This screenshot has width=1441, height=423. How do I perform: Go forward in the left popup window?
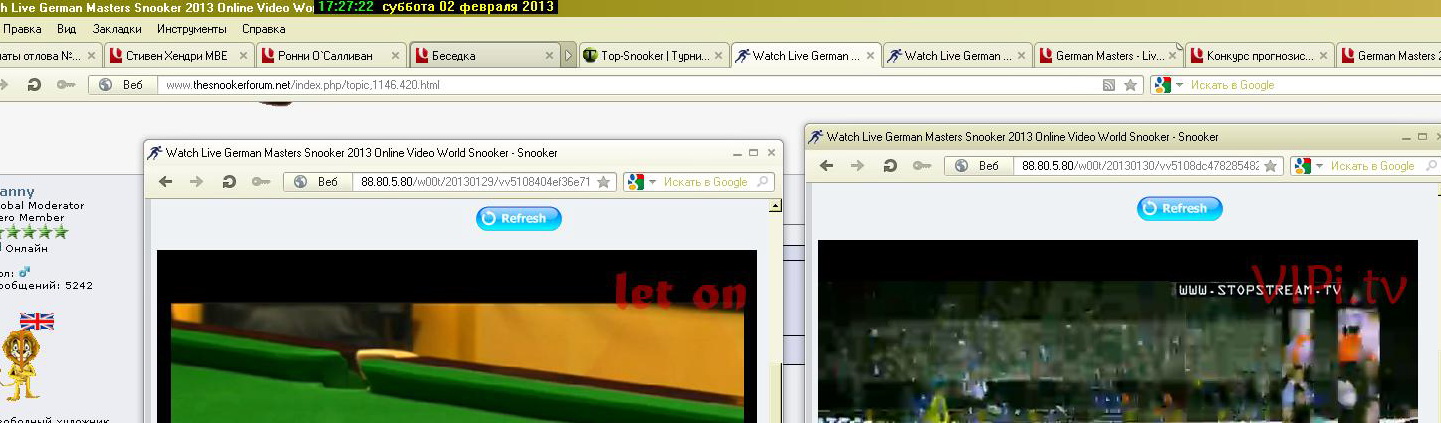tap(197, 182)
